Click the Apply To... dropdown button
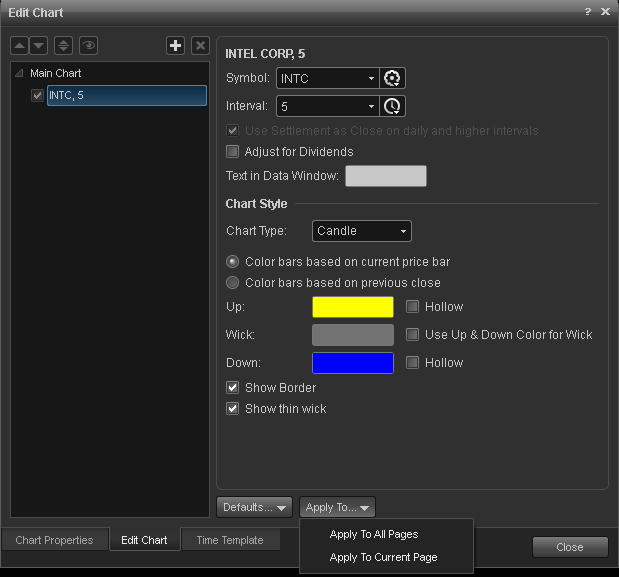The width and height of the screenshot is (619, 577). (338, 507)
